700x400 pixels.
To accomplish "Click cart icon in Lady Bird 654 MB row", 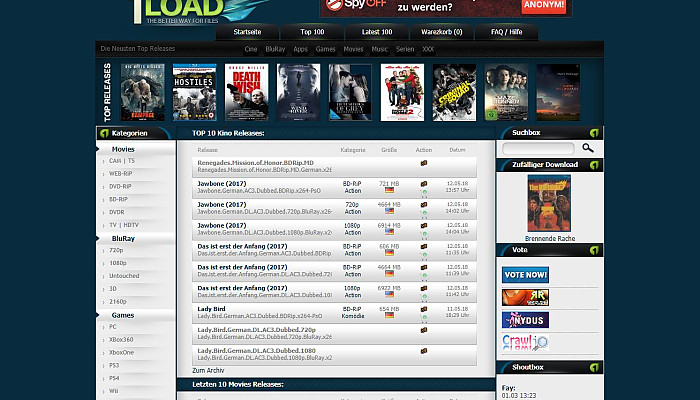I will tap(424, 309).
